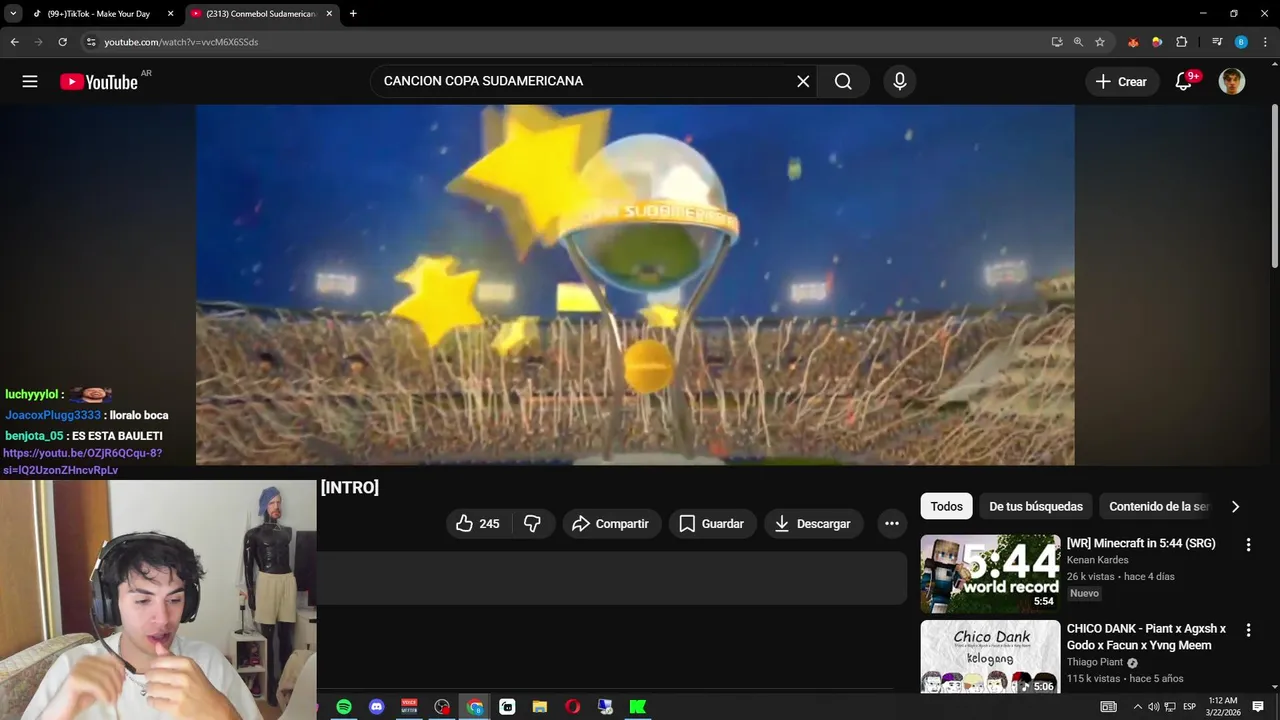
Task: Open the ESP language indicator
Action: [x=1189, y=707]
